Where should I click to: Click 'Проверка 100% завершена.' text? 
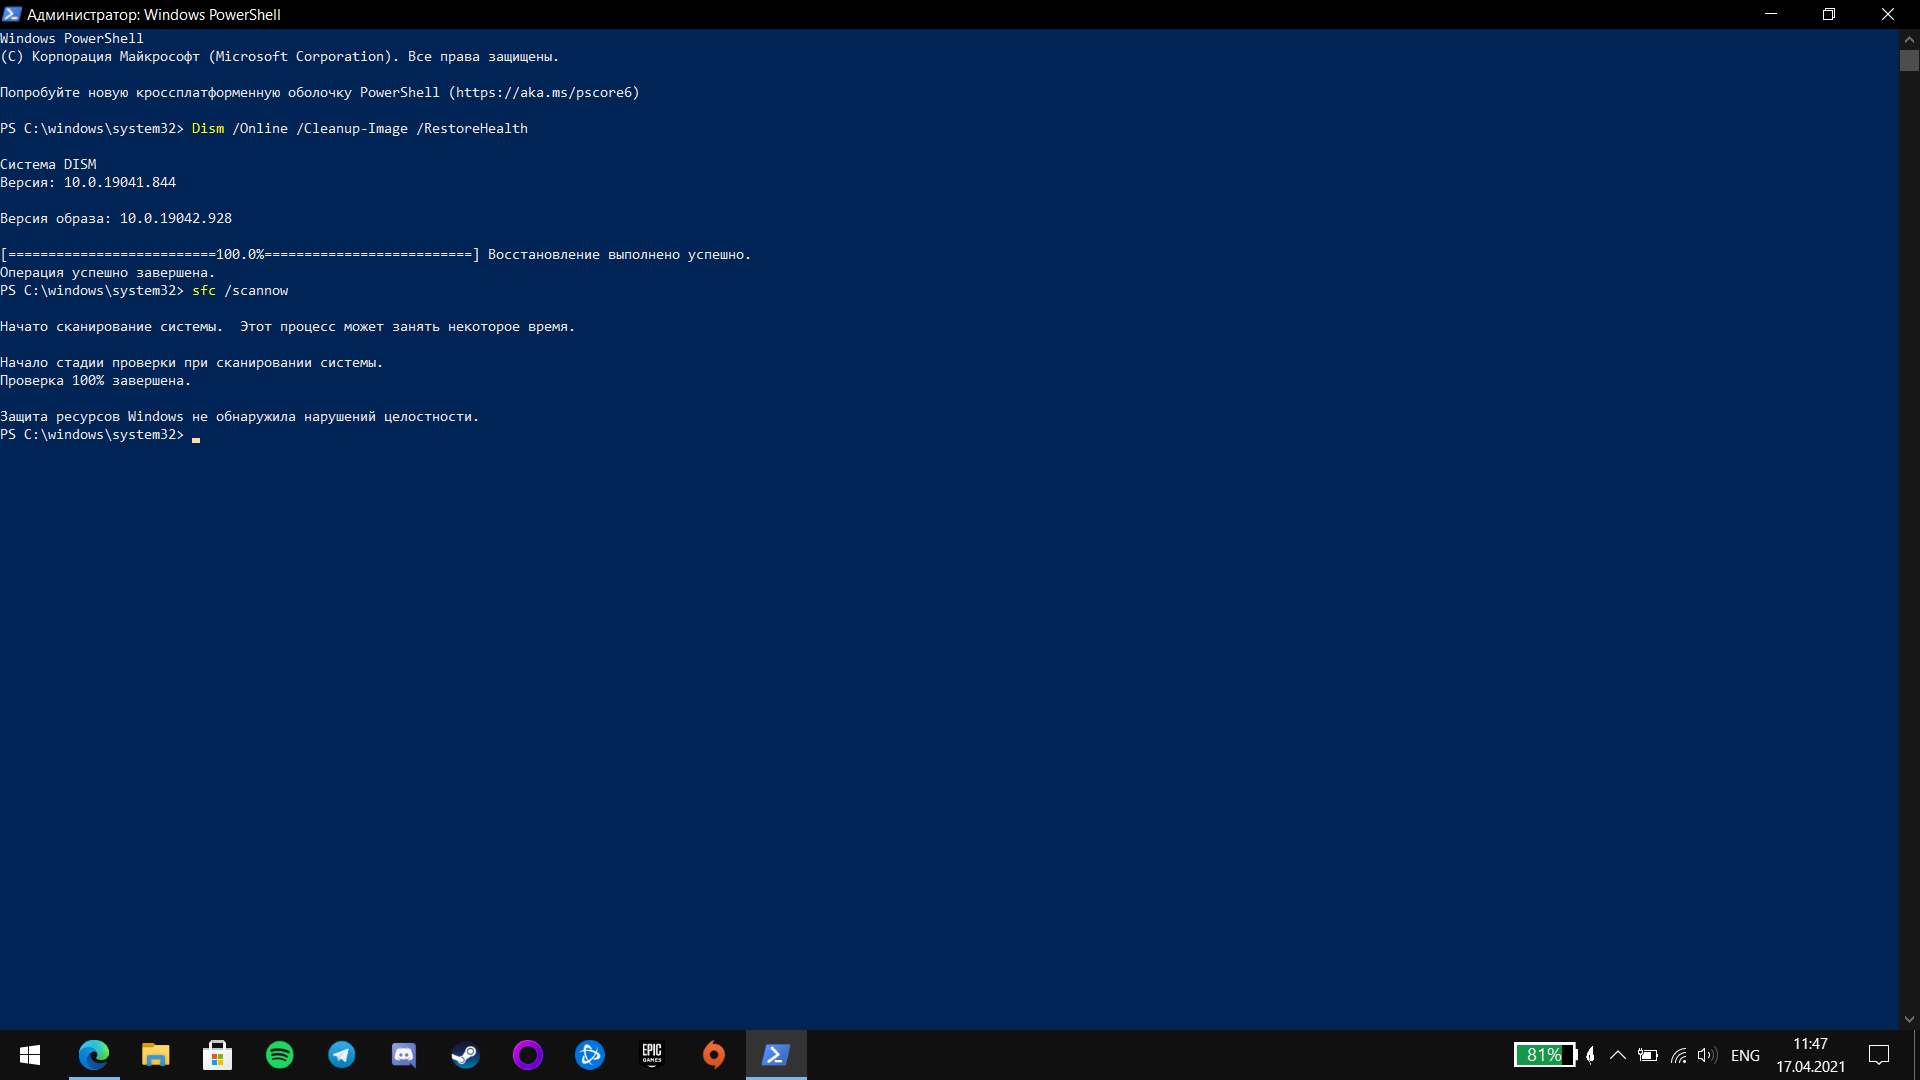click(x=96, y=380)
